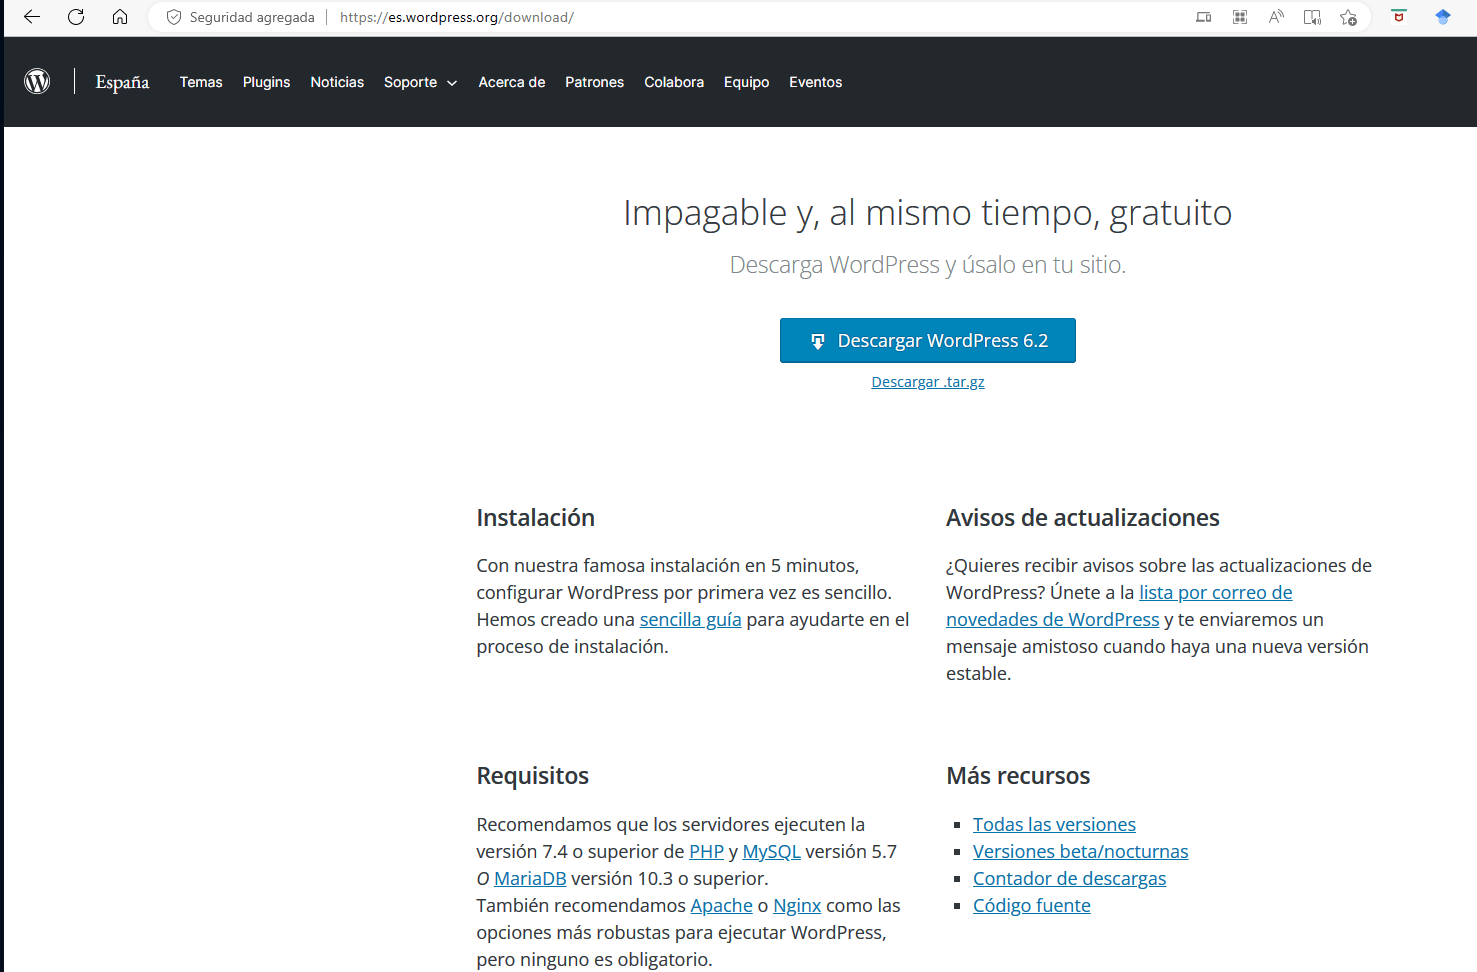Open Immersive Reader mode
This screenshot has width=1477, height=972.
(1311, 17)
